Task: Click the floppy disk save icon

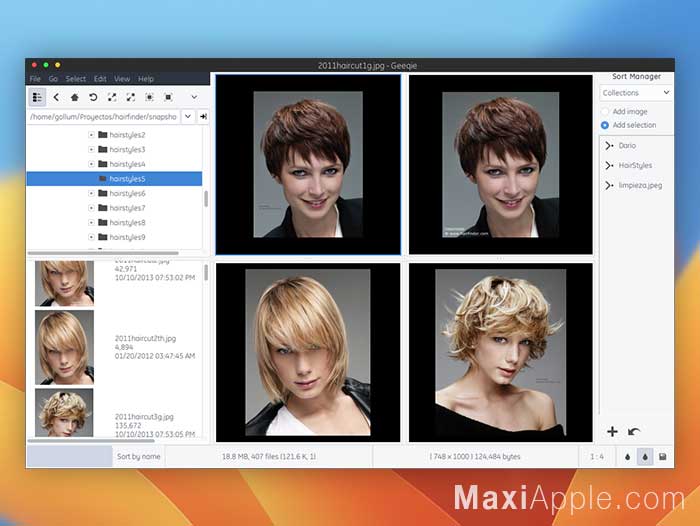Action: [662, 456]
